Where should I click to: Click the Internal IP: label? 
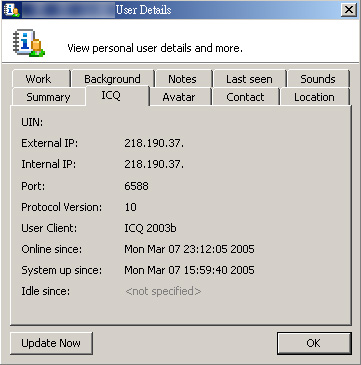click(x=48, y=164)
